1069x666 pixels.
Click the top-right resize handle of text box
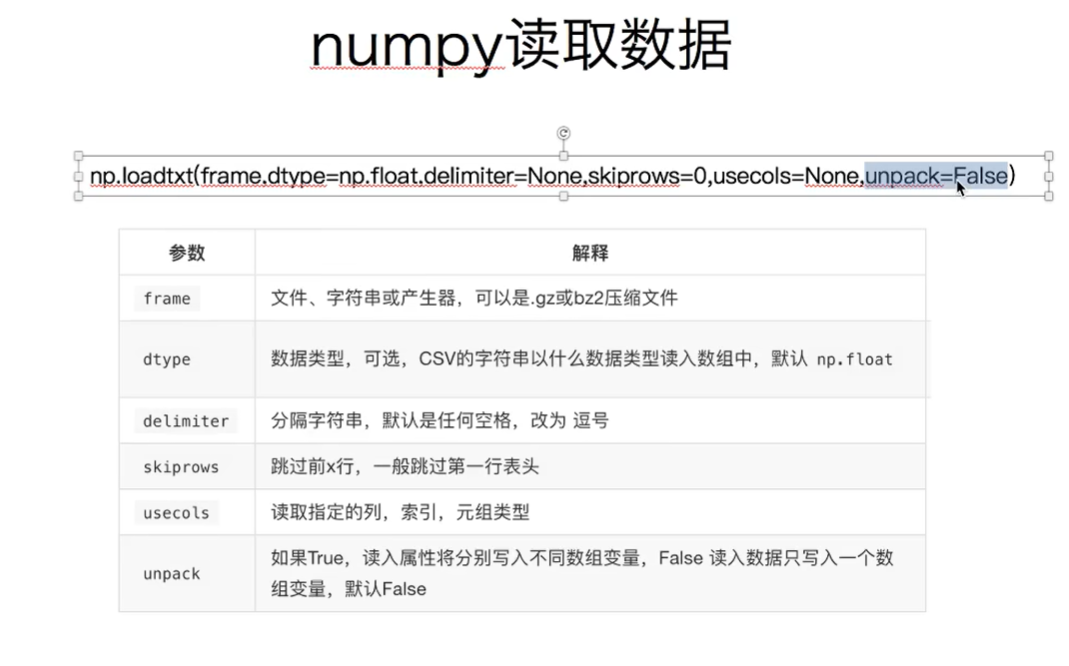[1049, 156]
